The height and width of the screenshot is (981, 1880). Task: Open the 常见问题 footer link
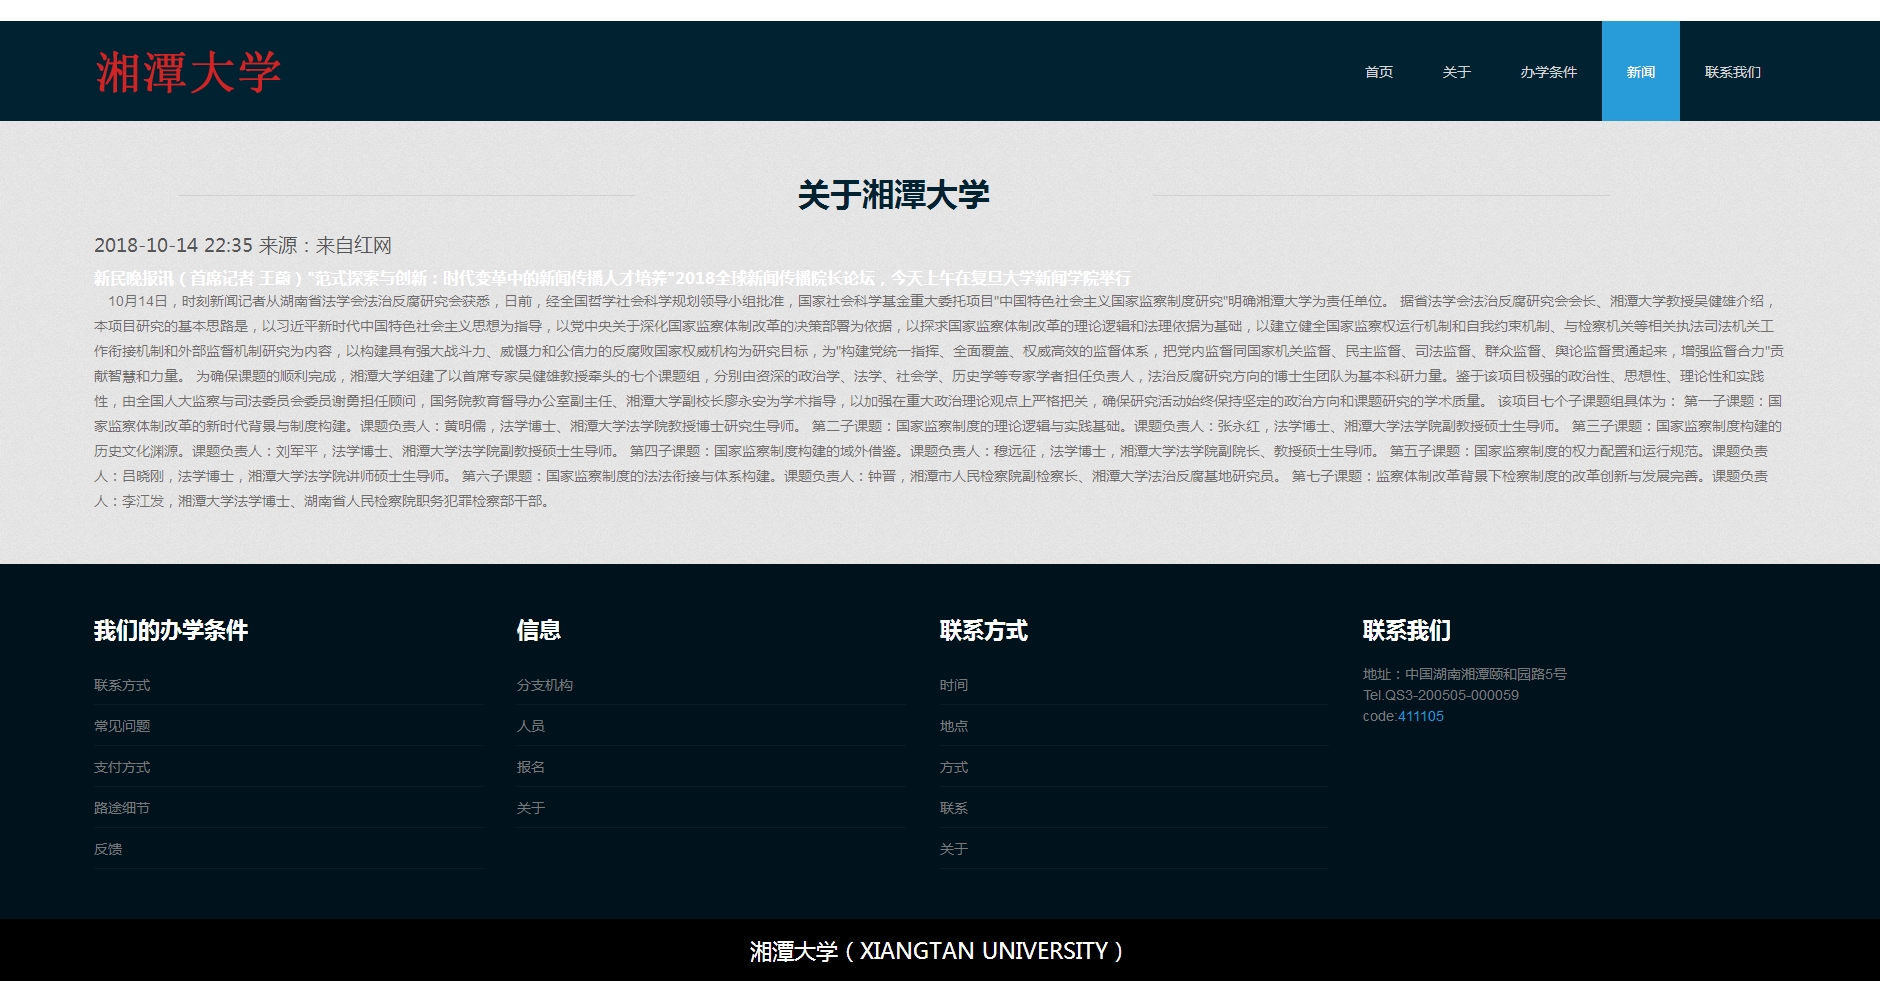click(122, 726)
